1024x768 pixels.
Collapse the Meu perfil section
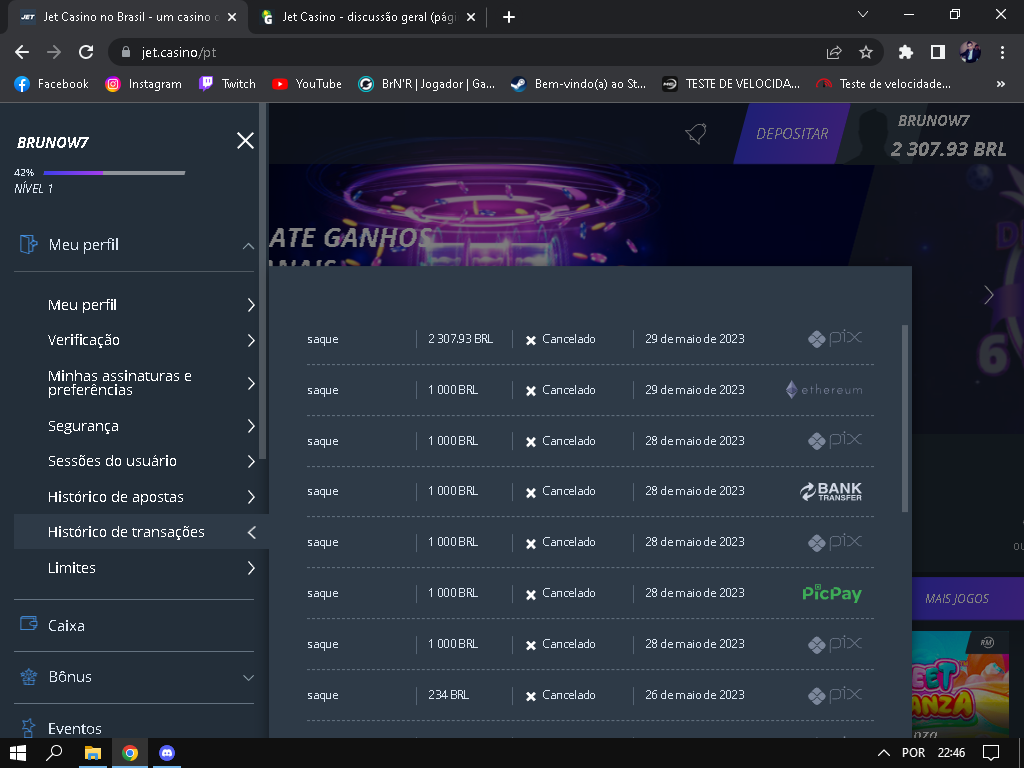click(x=247, y=245)
